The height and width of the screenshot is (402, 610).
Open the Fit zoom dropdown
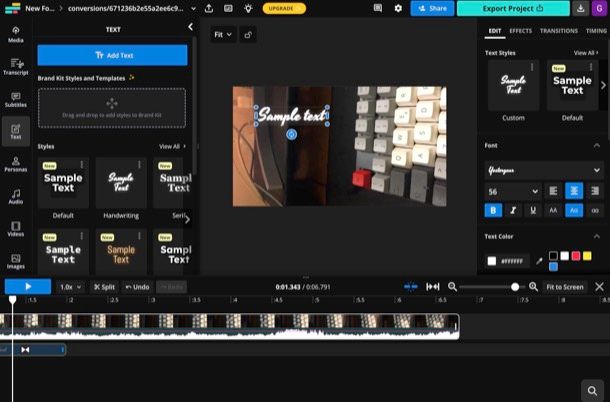tap(223, 35)
